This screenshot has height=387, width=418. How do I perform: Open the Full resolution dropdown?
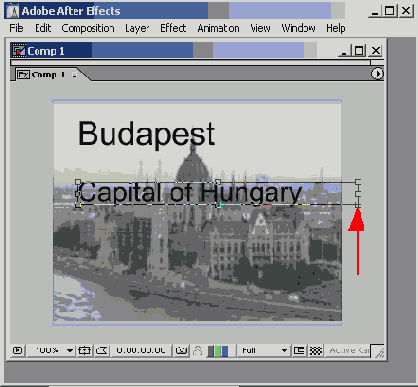pos(263,350)
